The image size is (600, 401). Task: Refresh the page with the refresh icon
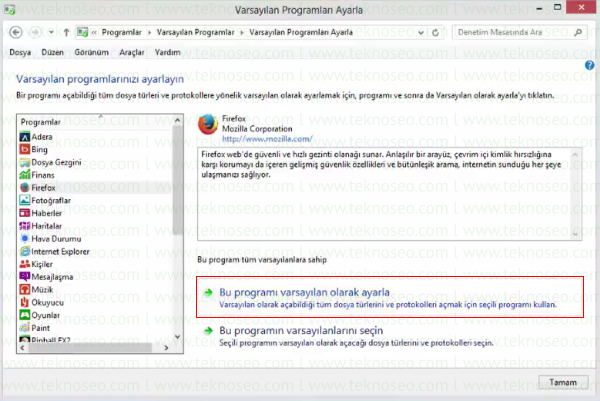coord(435,33)
